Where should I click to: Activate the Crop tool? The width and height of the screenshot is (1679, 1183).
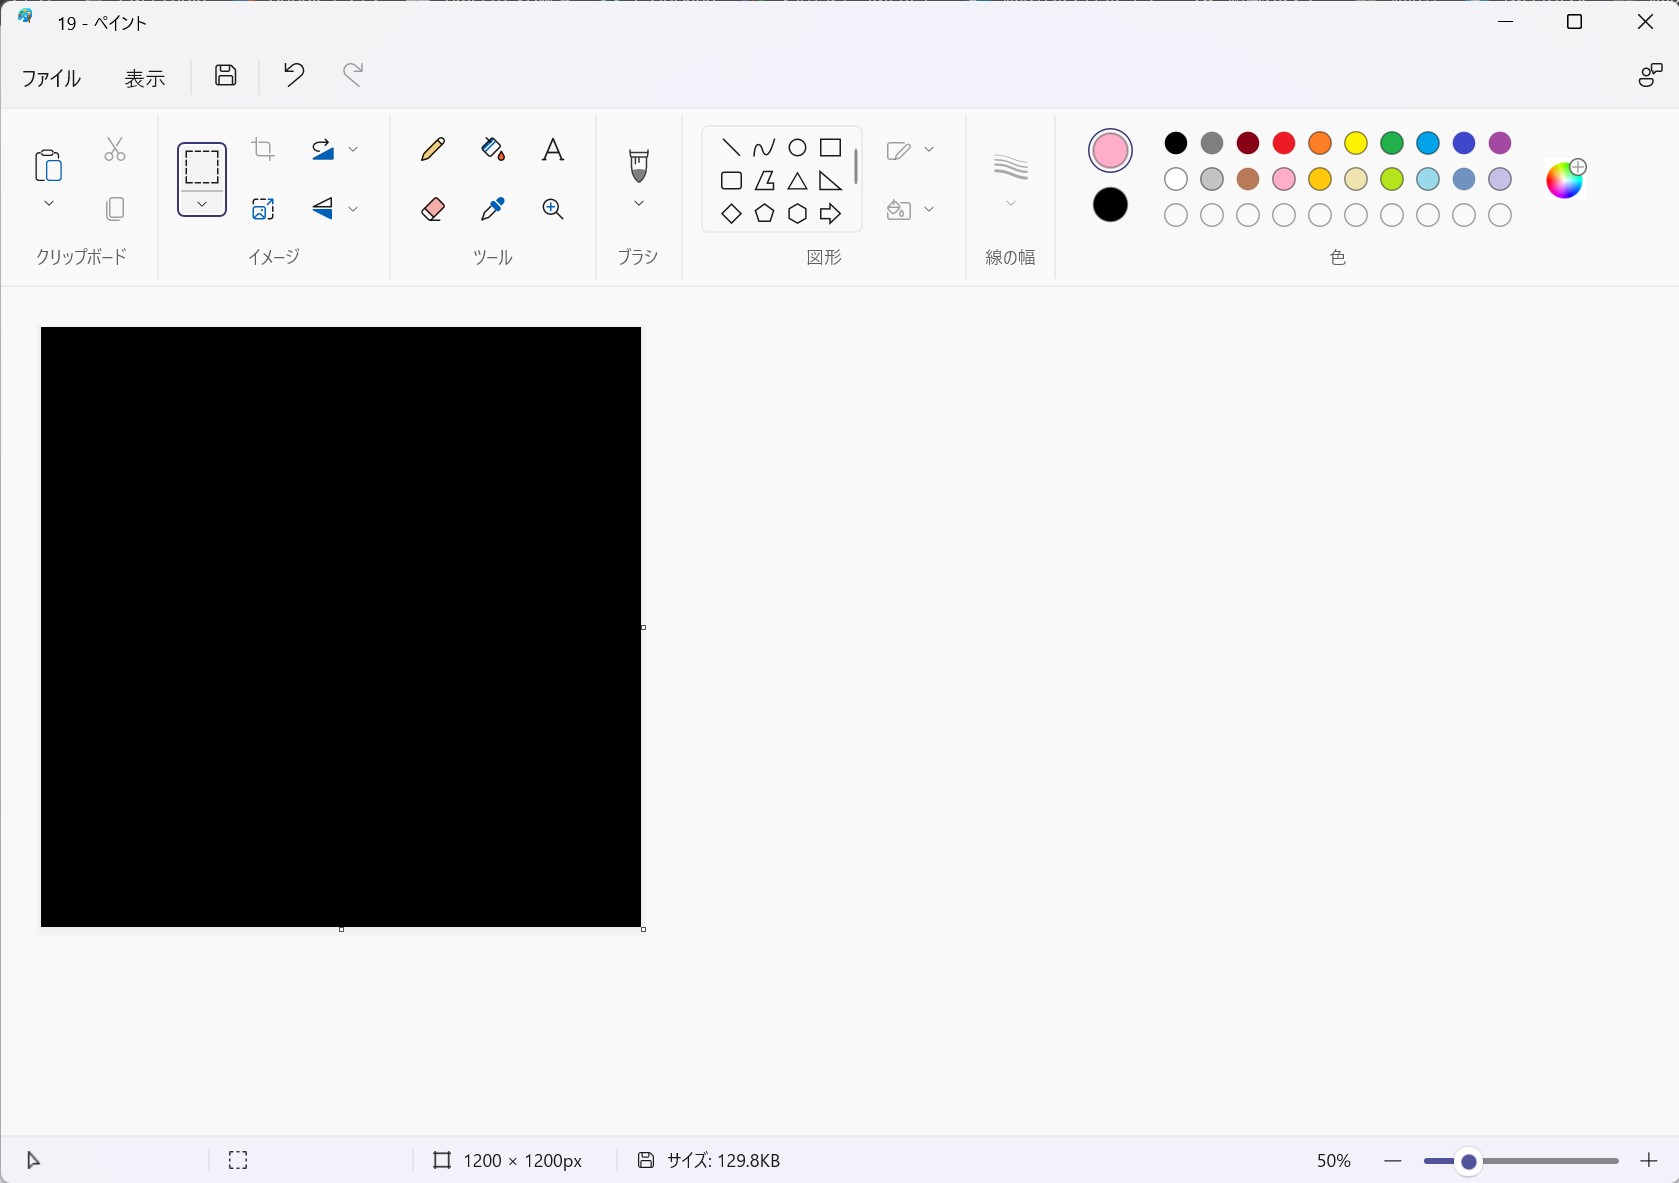263,149
